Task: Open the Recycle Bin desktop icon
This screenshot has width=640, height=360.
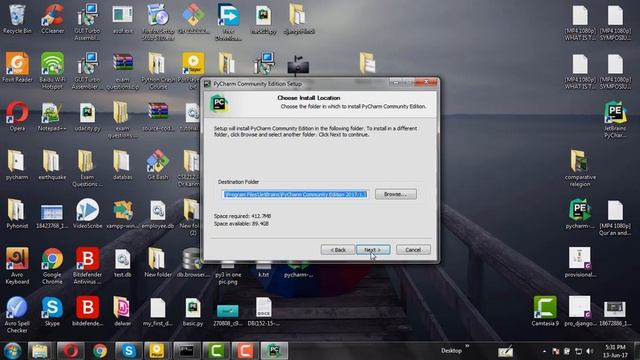Action: (17, 19)
